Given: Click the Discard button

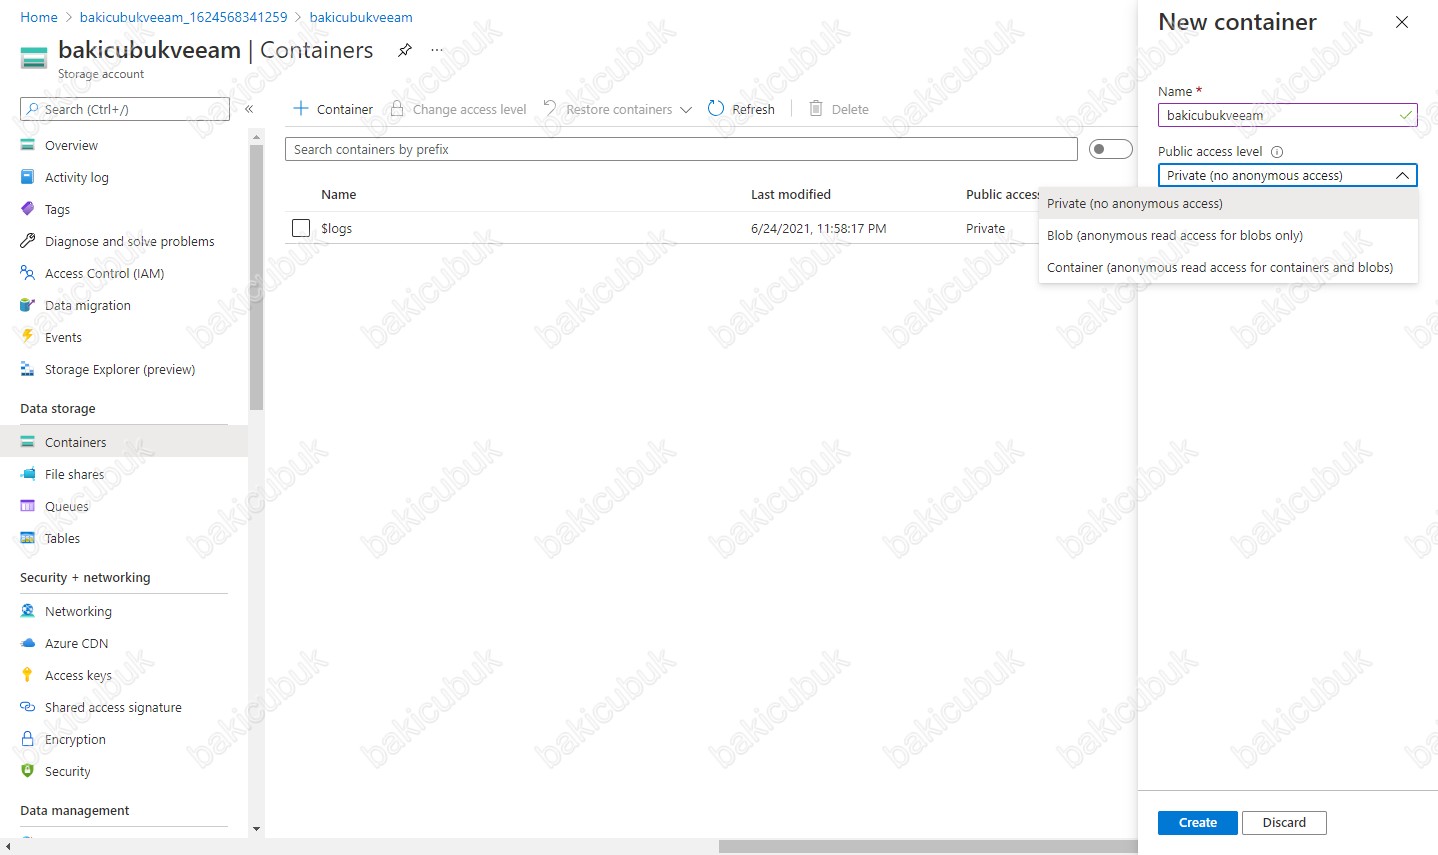Looking at the screenshot, I should point(1284,822).
